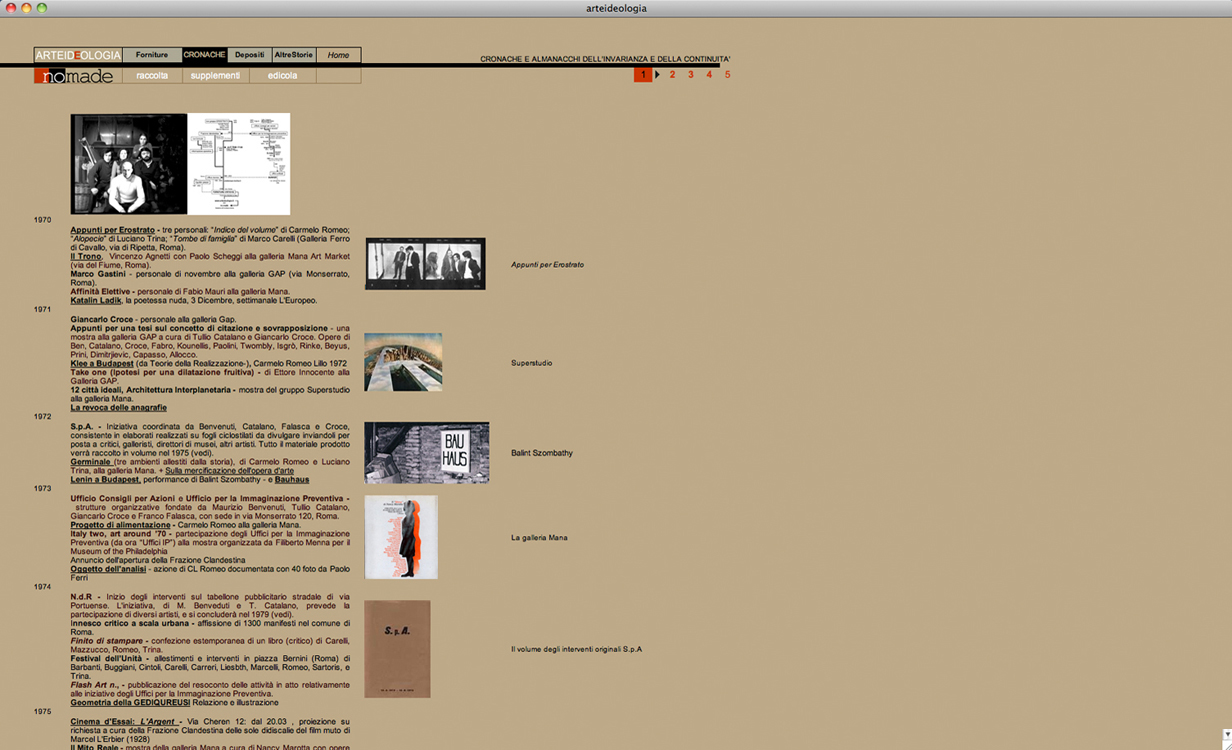Open the 'Oggetto dell'analisi' link
Image resolution: width=1232 pixels, height=750 pixels.
click(108, 569)
